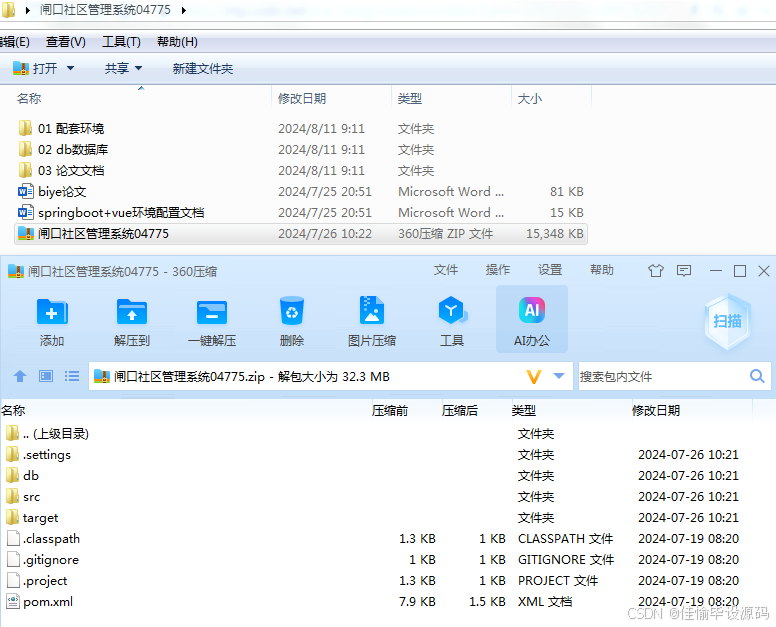The image size is (776, 627).
Task: Open the feedback message icon in title bar
Action: tap(684, 271)
